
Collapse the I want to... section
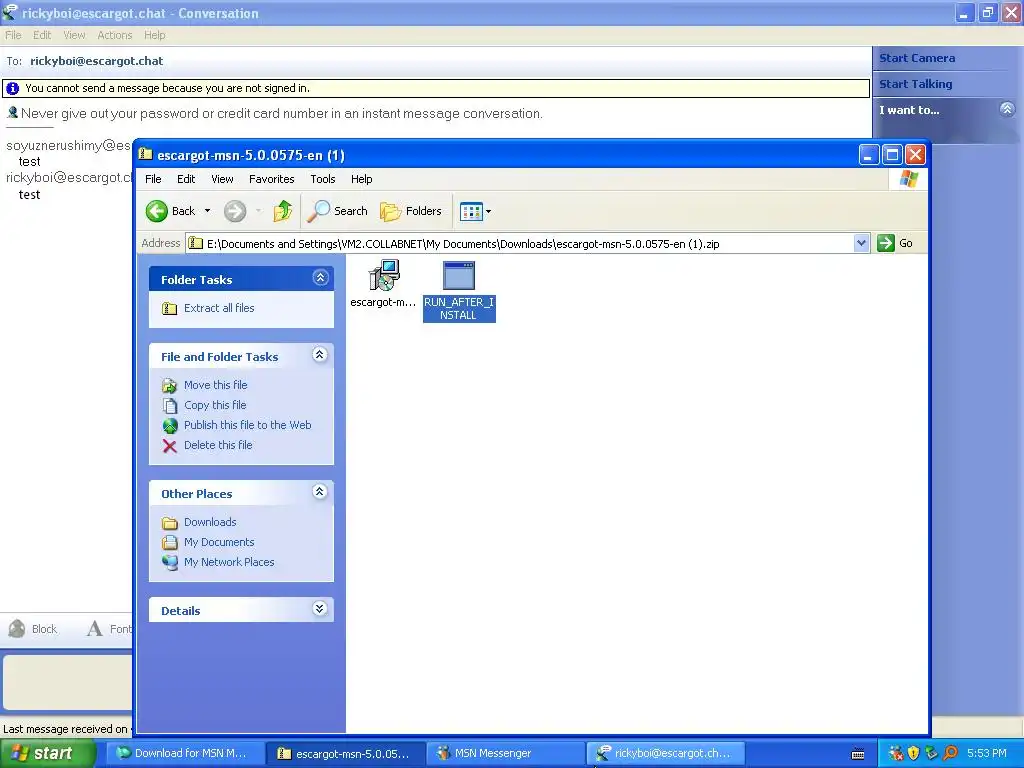(1007, 109)
